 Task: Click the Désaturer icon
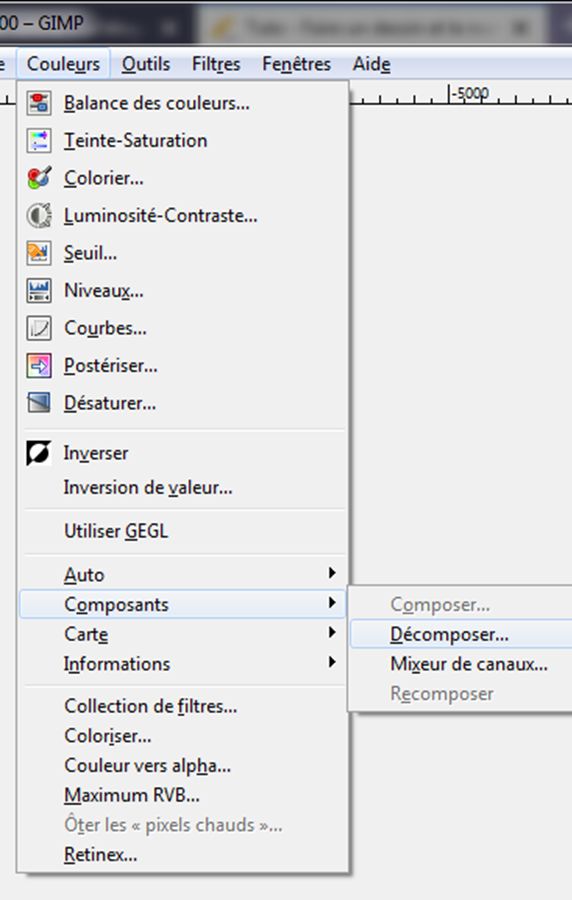tap(38, 403)
